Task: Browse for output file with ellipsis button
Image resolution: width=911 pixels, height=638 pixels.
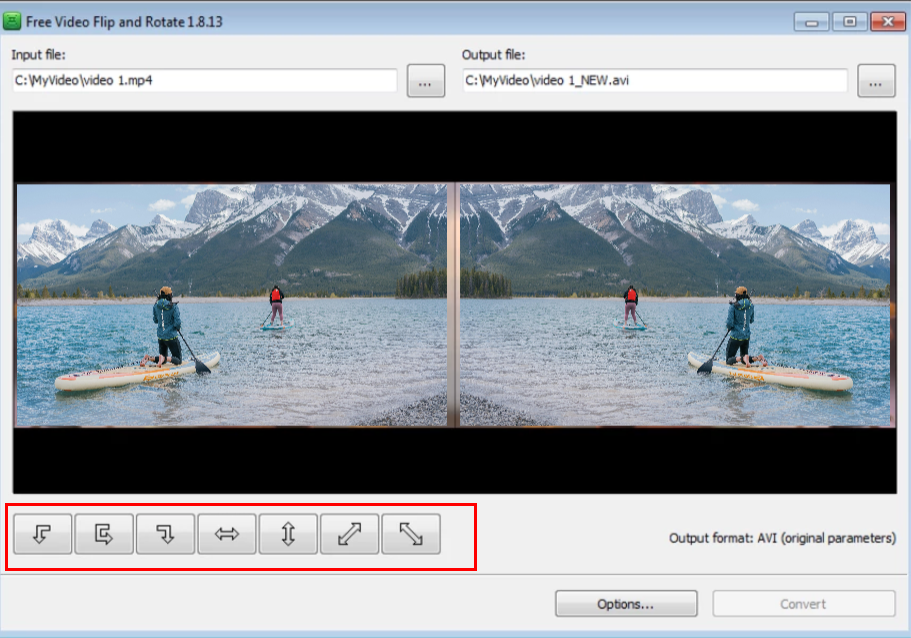Action: click(876, 81)
